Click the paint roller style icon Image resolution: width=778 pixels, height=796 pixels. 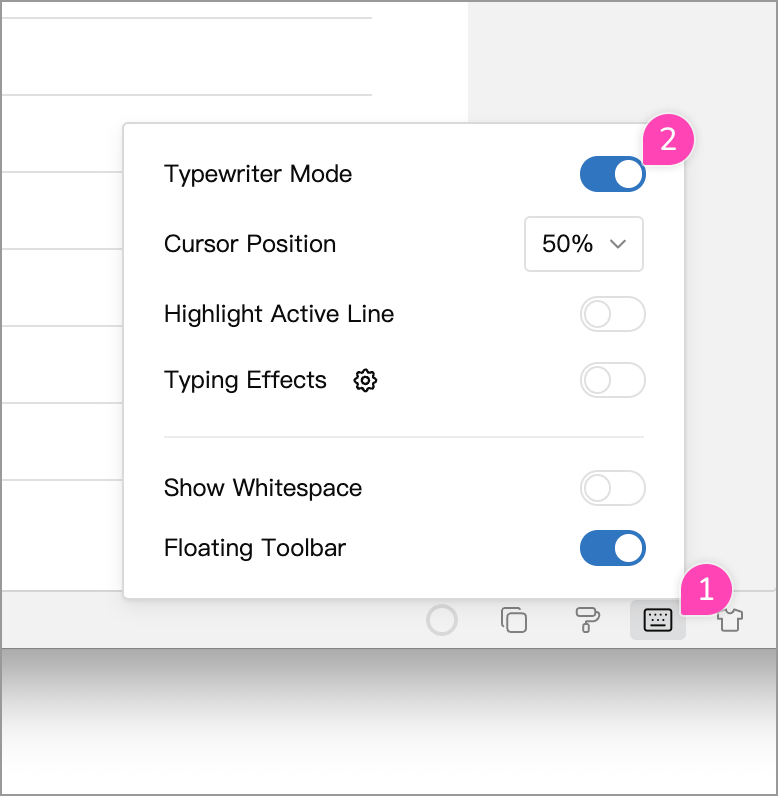pos(587,620)
